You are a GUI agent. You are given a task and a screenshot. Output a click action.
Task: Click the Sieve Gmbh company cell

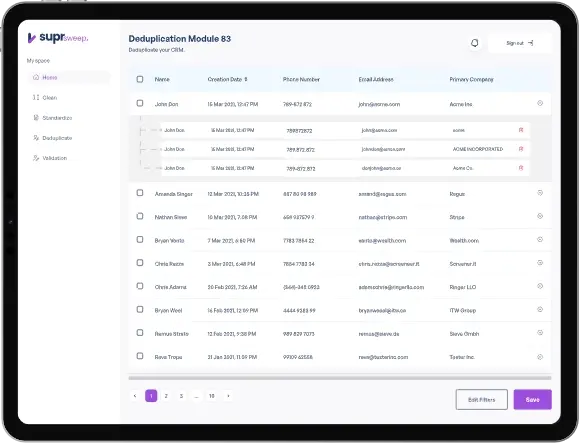pyautogui.click(x=464, y=334)
